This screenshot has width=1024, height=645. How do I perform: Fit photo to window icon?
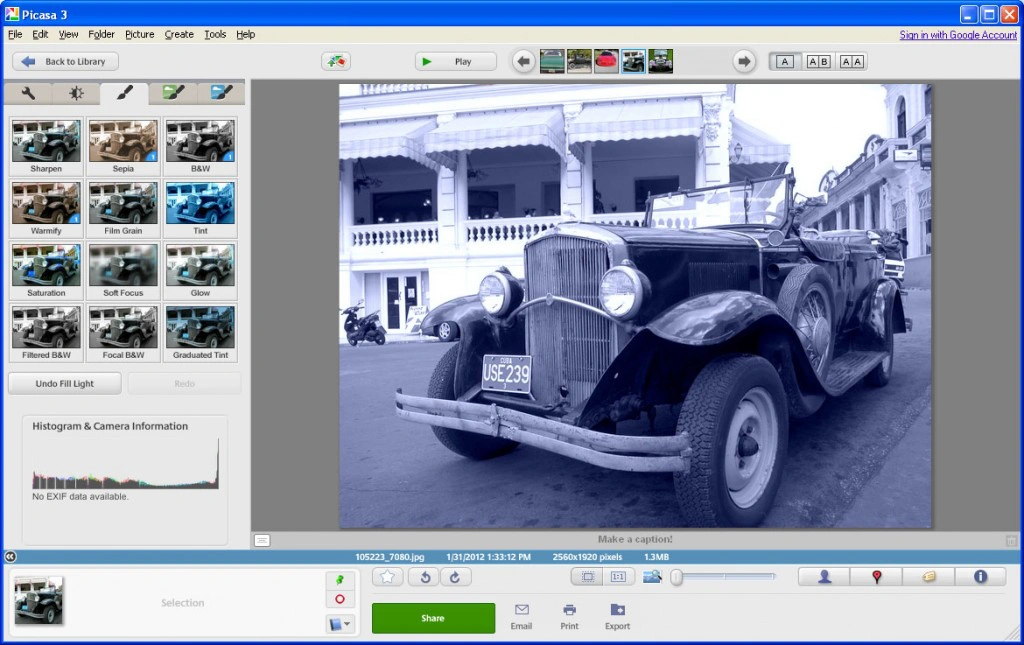587,576
